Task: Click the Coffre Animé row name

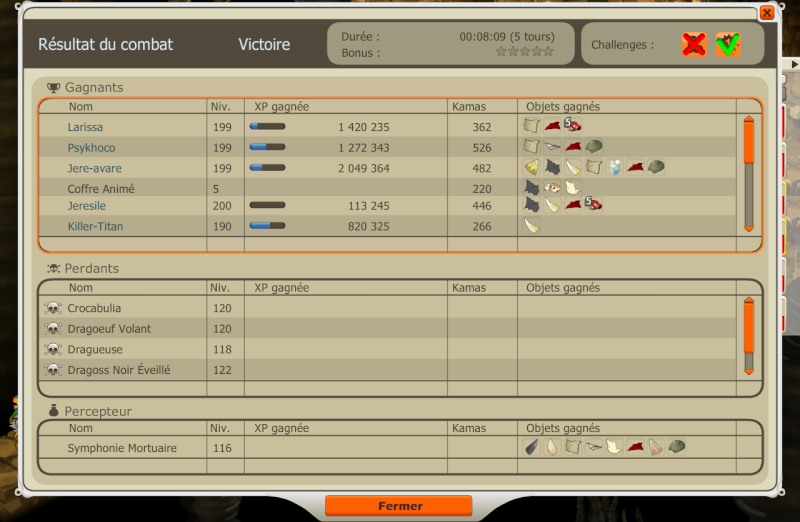Action: [x=101, y=189]
